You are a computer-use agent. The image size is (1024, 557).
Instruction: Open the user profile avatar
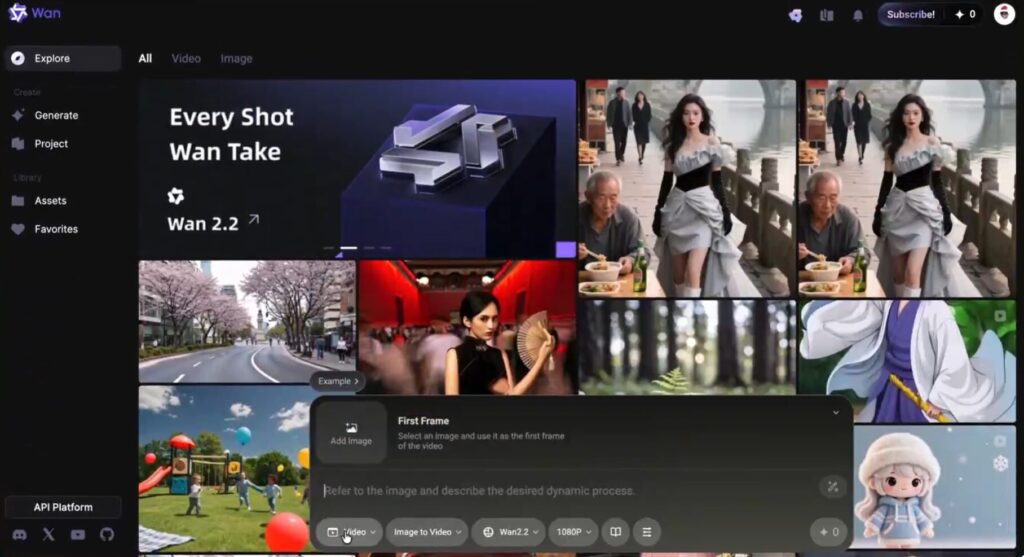pos(1004,14)
